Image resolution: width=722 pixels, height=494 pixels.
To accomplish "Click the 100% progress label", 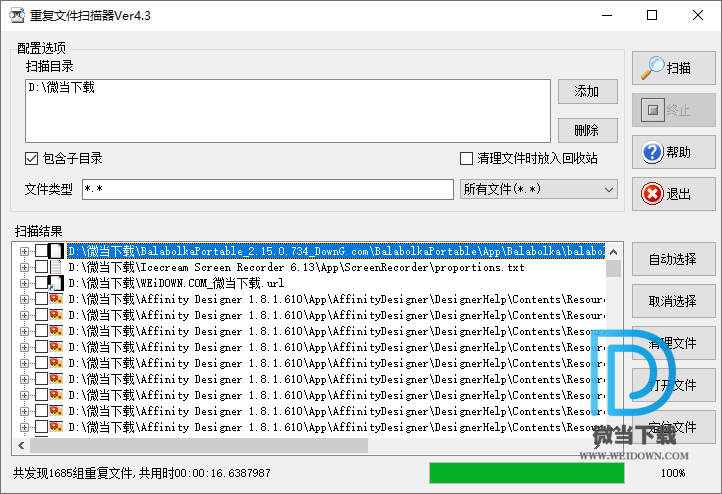I will coord(673,473).
